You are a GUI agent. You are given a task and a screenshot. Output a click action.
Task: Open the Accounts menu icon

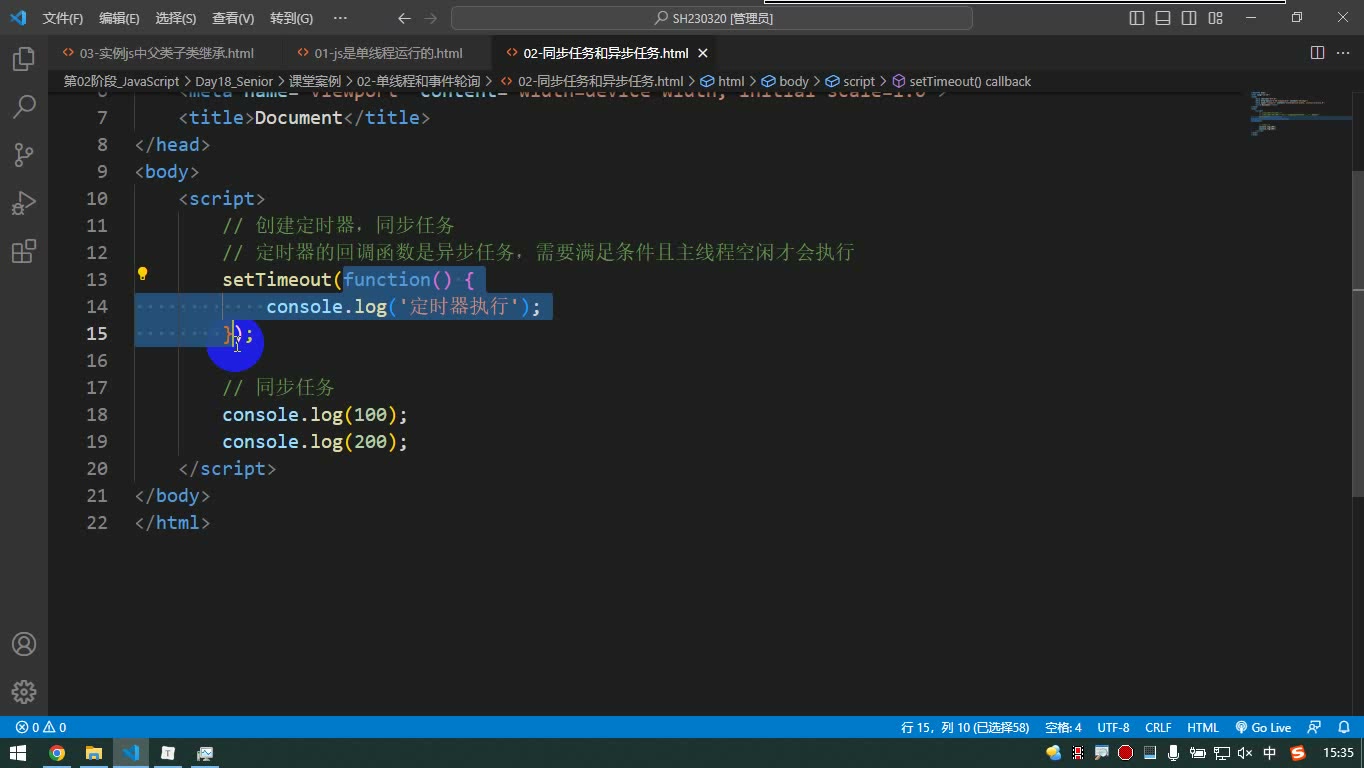point(24,644)
